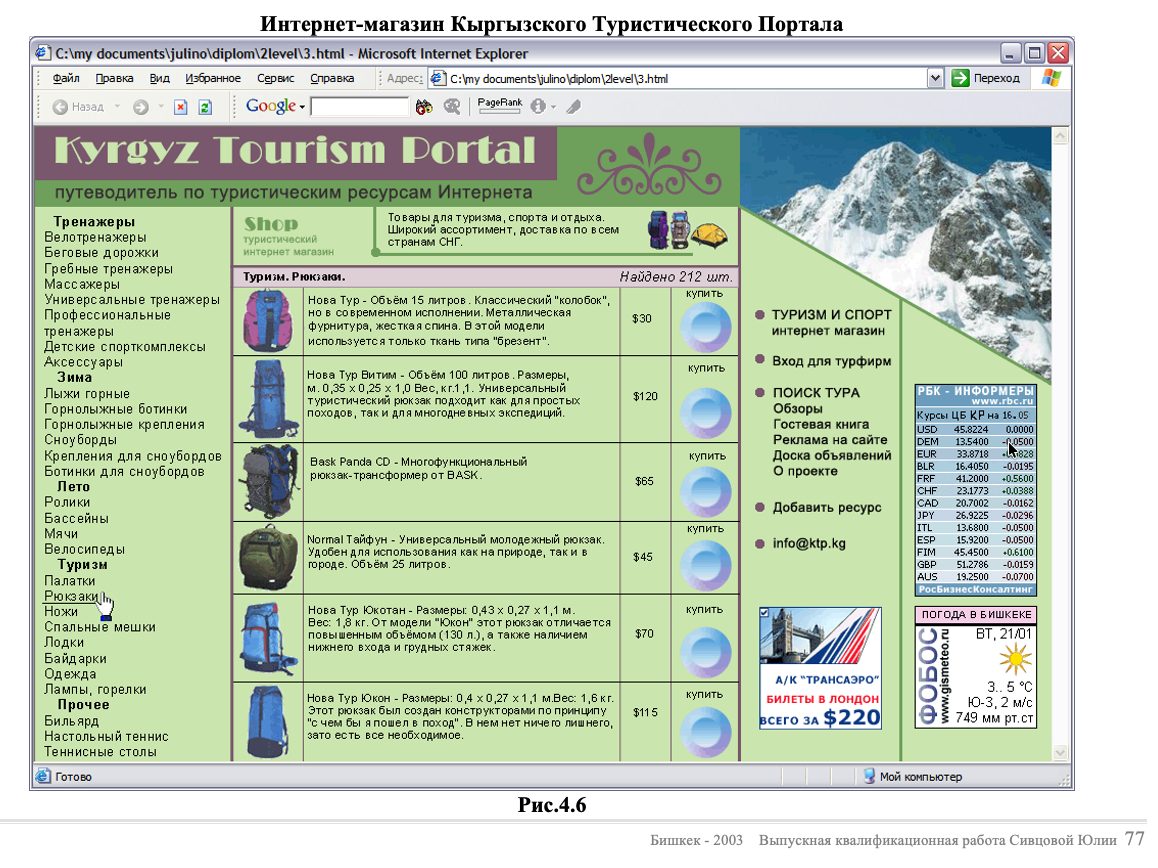Click the info@ktp.kg email link
Viewport: 1158px width, 868px height.
809,543
